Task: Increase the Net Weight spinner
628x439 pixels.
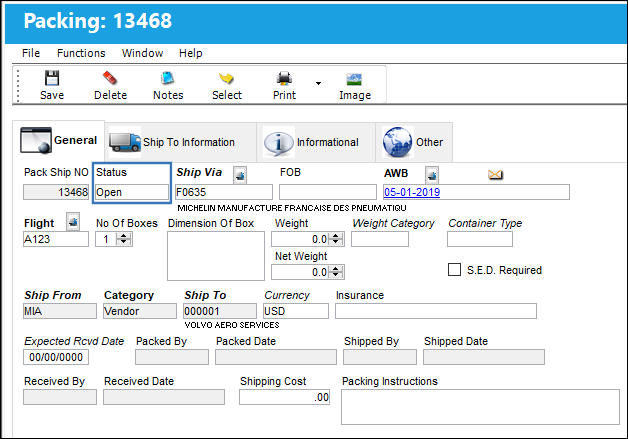Action: pos(336,269)
